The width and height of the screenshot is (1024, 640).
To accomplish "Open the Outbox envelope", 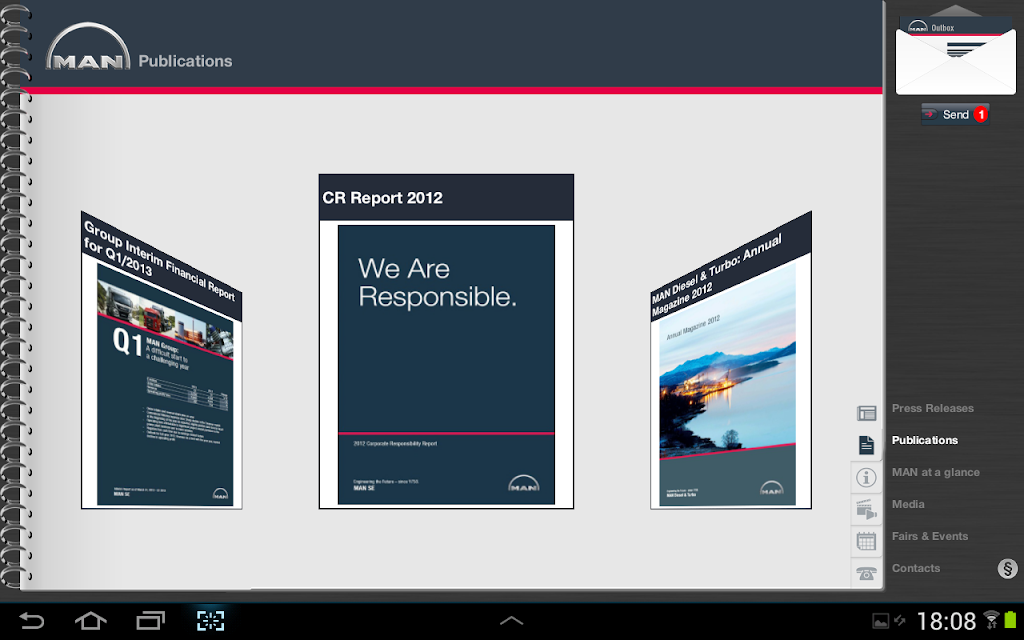I will pos(955,57).
